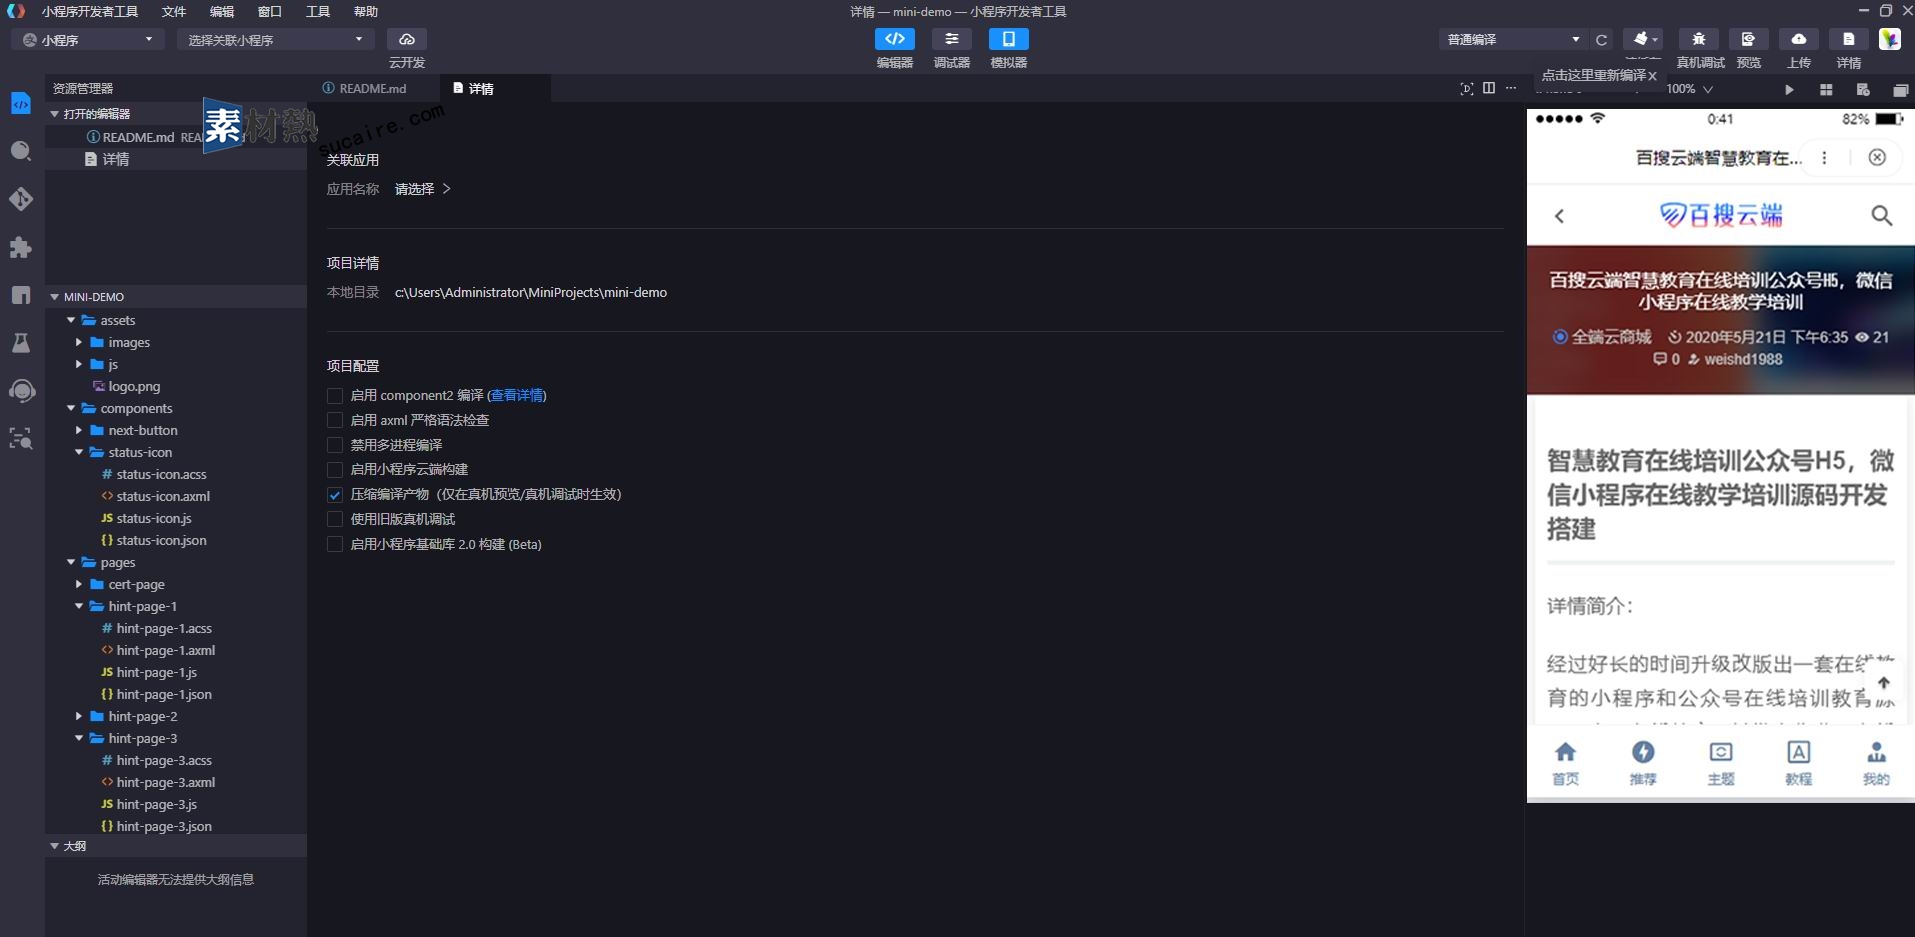Open the Cloud Development (云开发) button
This screenshot has height=937, width=1915.
(x=407, y=40)
